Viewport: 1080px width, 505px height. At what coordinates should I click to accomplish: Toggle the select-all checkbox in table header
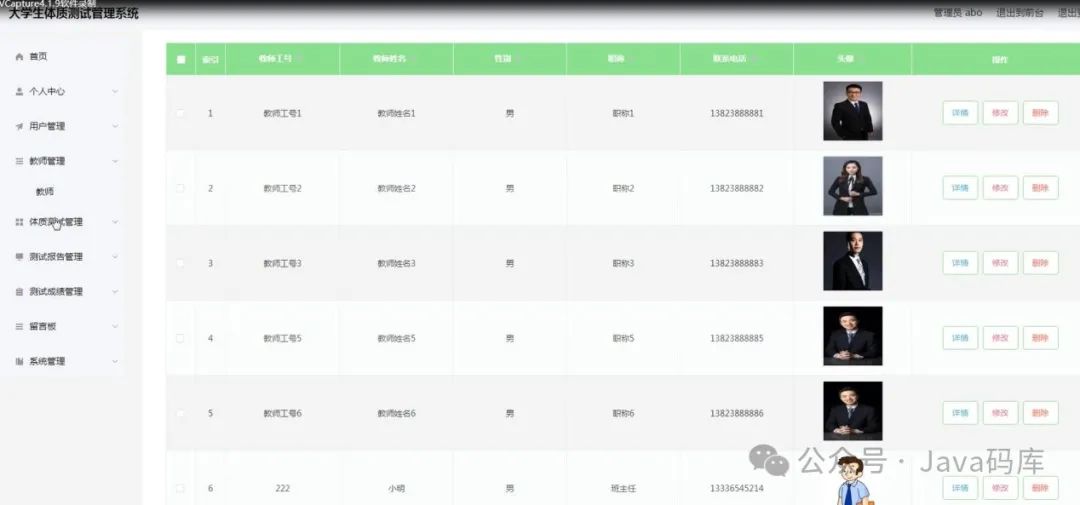(180, 59)
